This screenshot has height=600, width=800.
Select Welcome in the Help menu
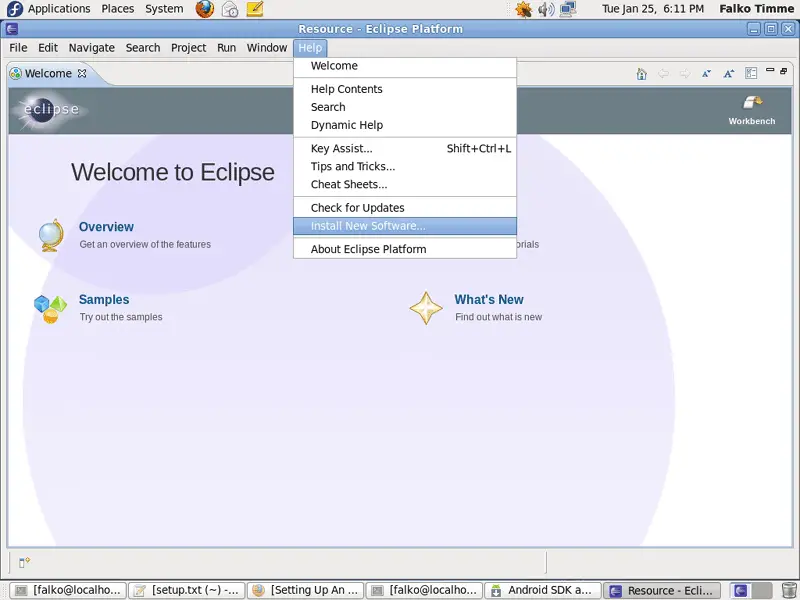(x=405, y=66)
